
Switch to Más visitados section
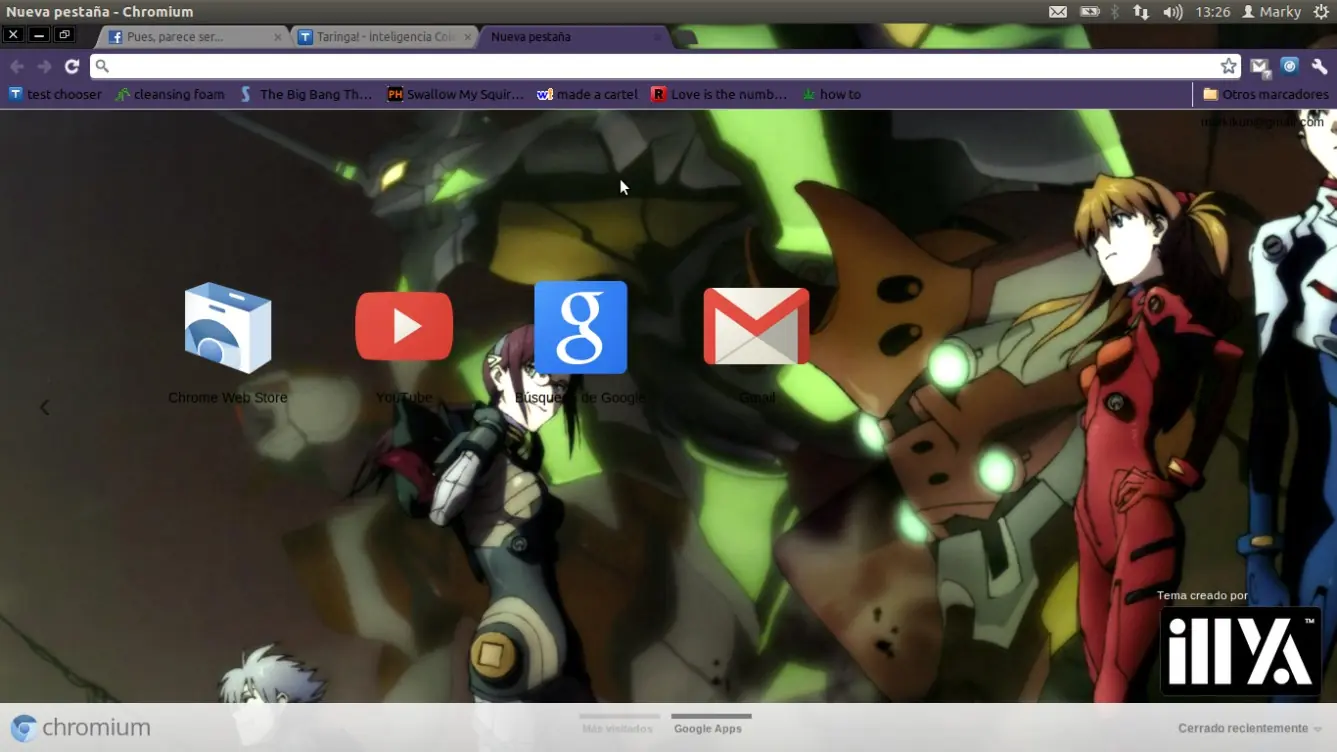pyautogui.click(x=618, y=725)
